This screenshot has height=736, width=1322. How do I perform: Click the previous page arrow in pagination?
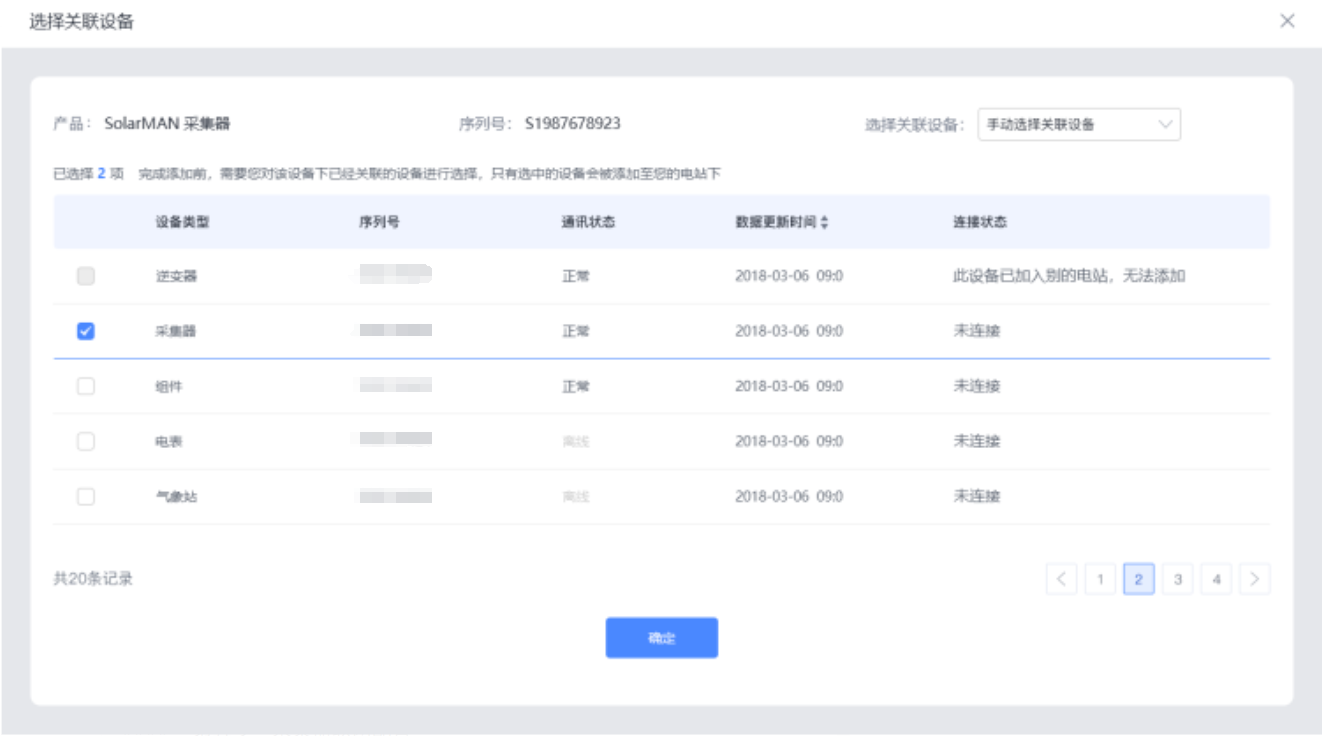1062,579
